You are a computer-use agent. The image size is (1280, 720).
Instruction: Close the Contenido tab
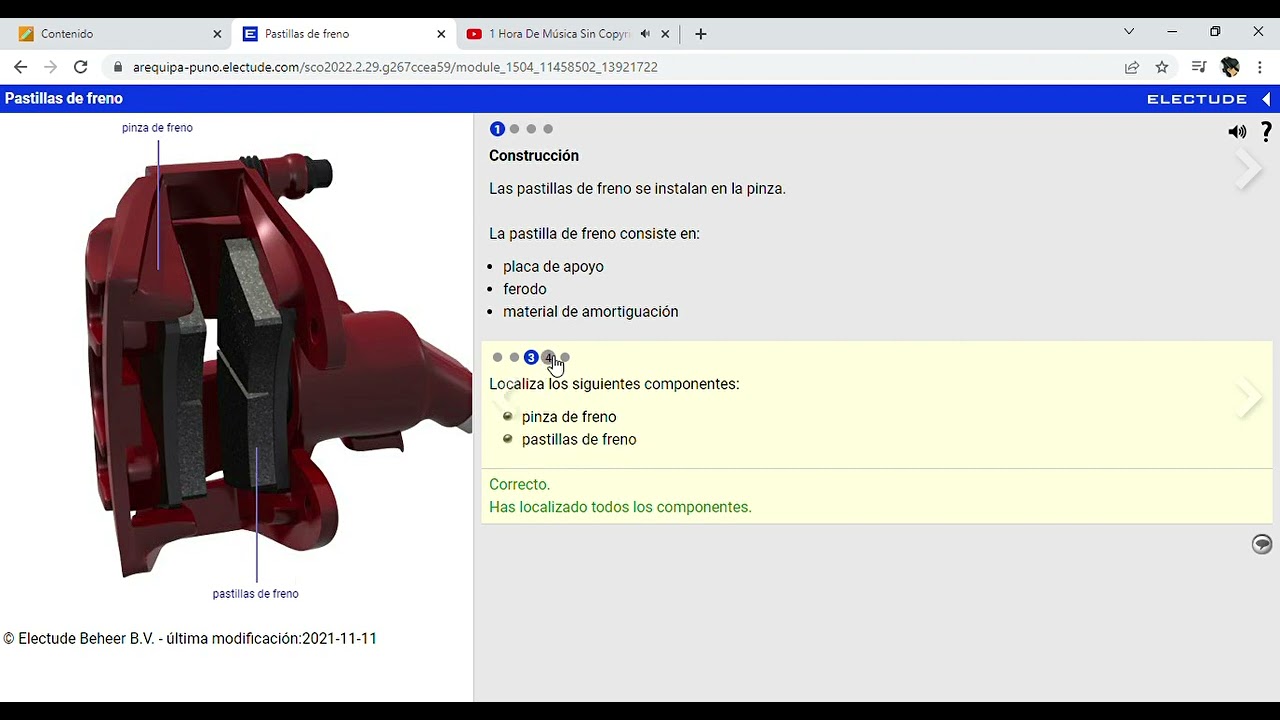(x=217, y=34)
